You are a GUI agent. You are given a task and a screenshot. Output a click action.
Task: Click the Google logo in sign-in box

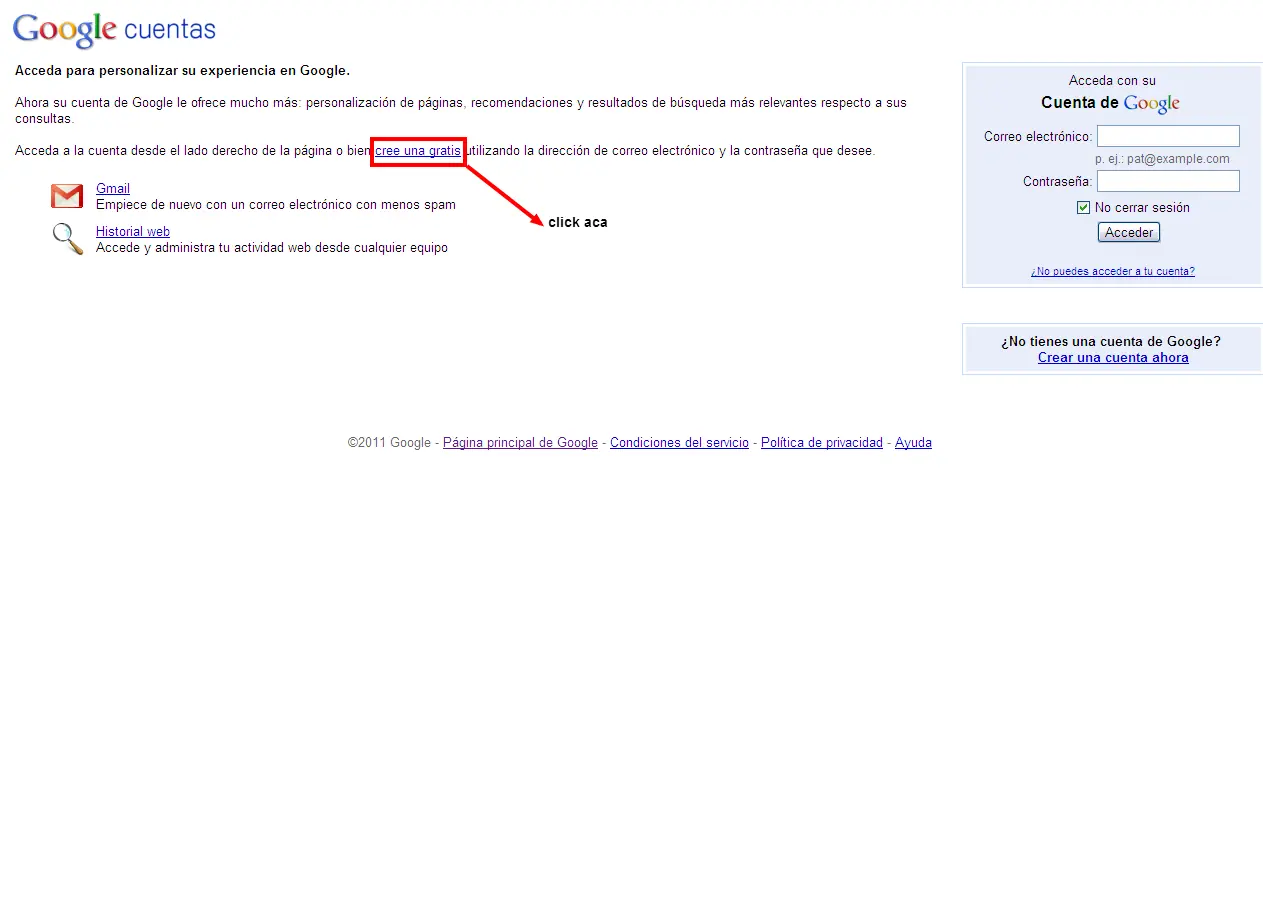point(1152,103)
